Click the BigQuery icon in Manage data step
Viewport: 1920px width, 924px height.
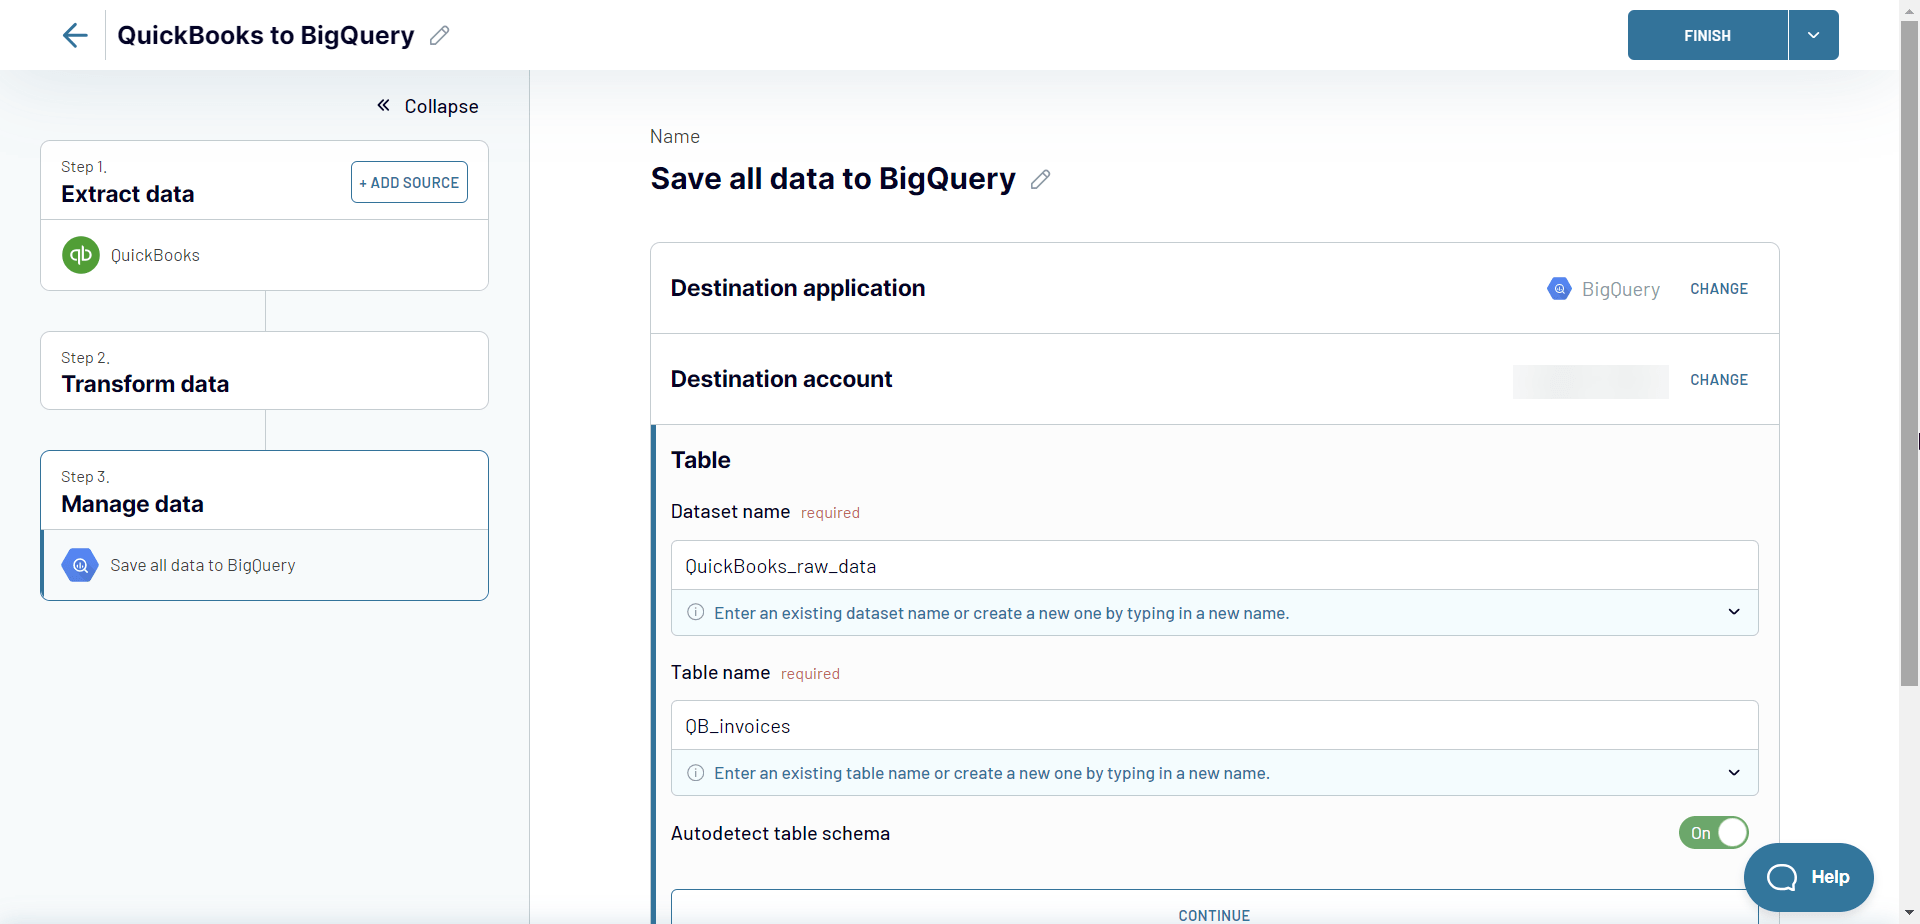pos(80,565)
